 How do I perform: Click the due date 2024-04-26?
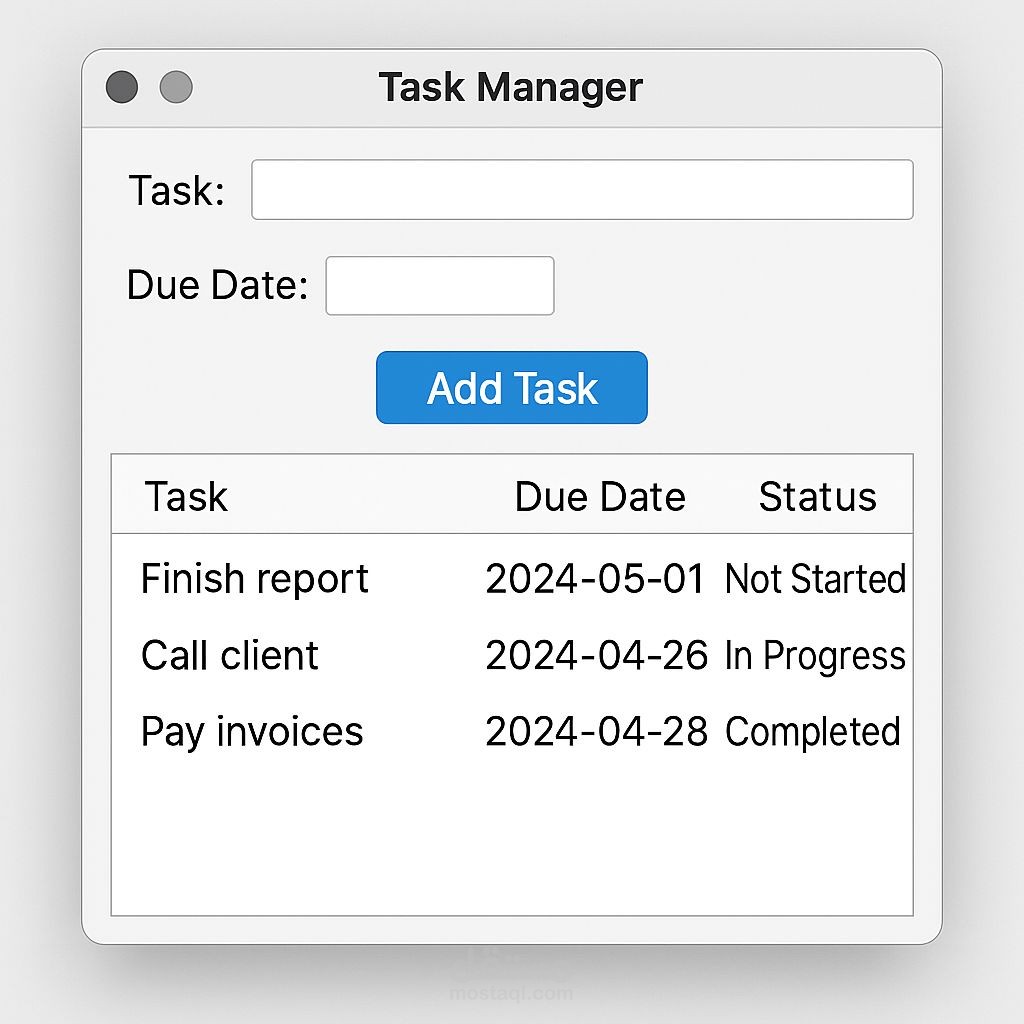tap(597, 656)
